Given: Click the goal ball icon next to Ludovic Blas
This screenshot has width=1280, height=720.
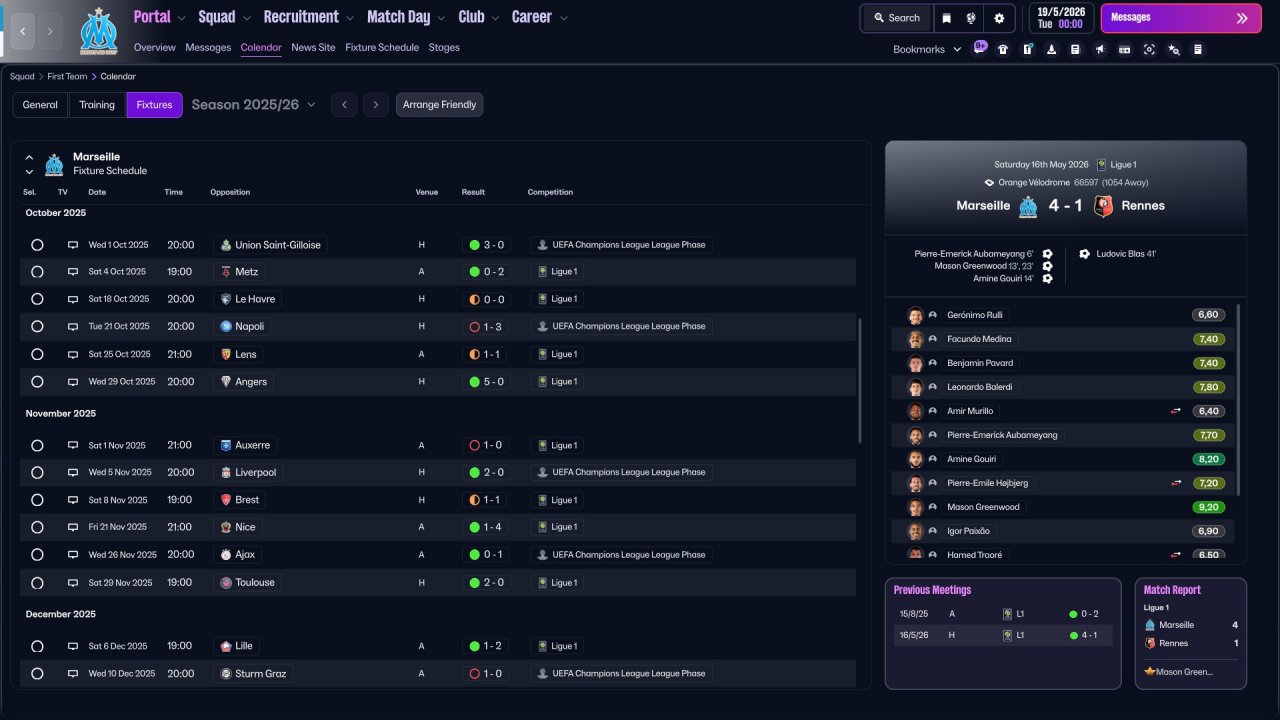Looking at the screenshot, I should click(x=1084, y=254).
